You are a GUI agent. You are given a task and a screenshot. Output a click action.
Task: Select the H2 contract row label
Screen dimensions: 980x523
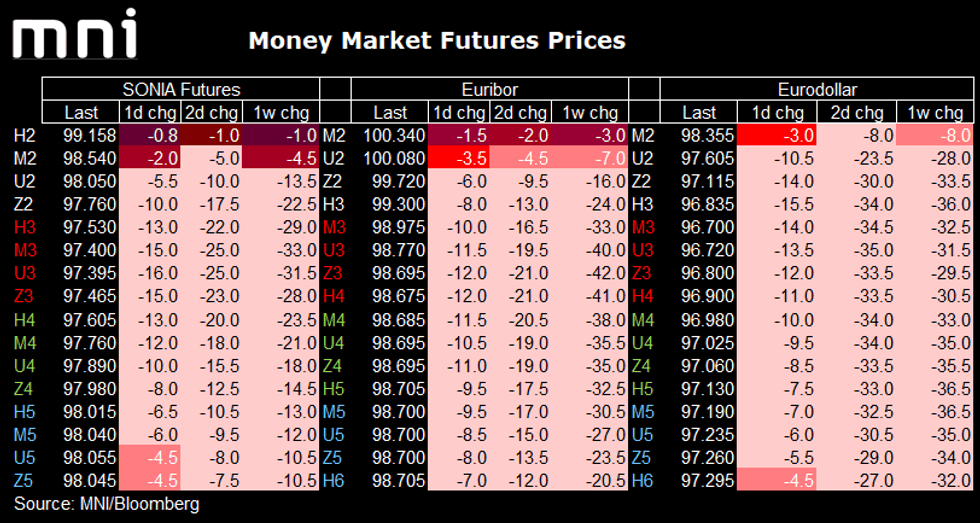(x=24, y=135)
